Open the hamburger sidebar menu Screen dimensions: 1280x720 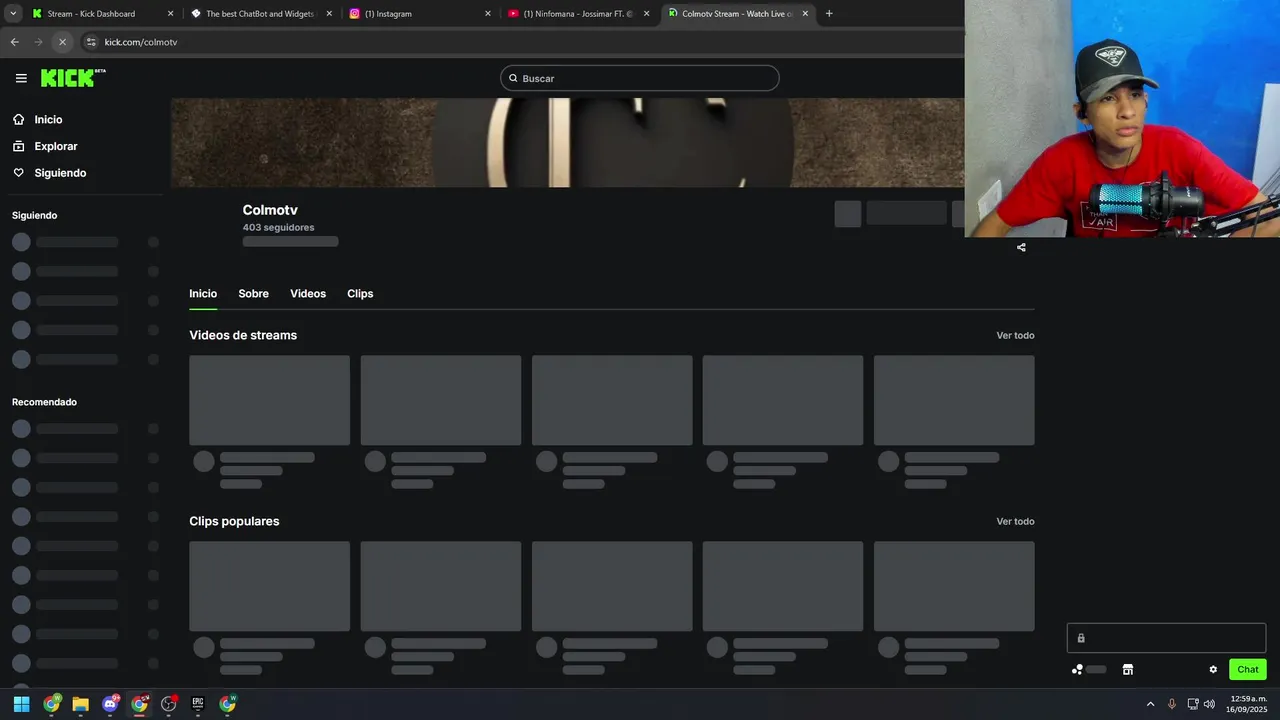pyautogui.click(x=21, y=78)
